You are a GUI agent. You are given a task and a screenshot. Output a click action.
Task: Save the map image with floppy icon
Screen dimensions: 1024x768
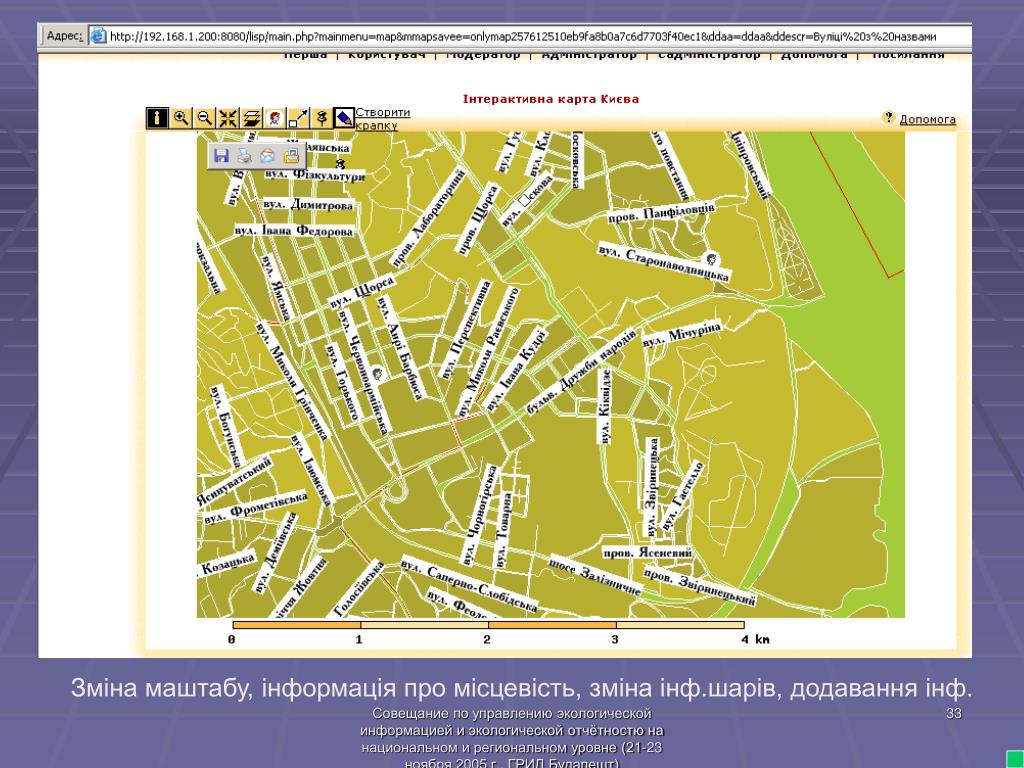(222, 155)
